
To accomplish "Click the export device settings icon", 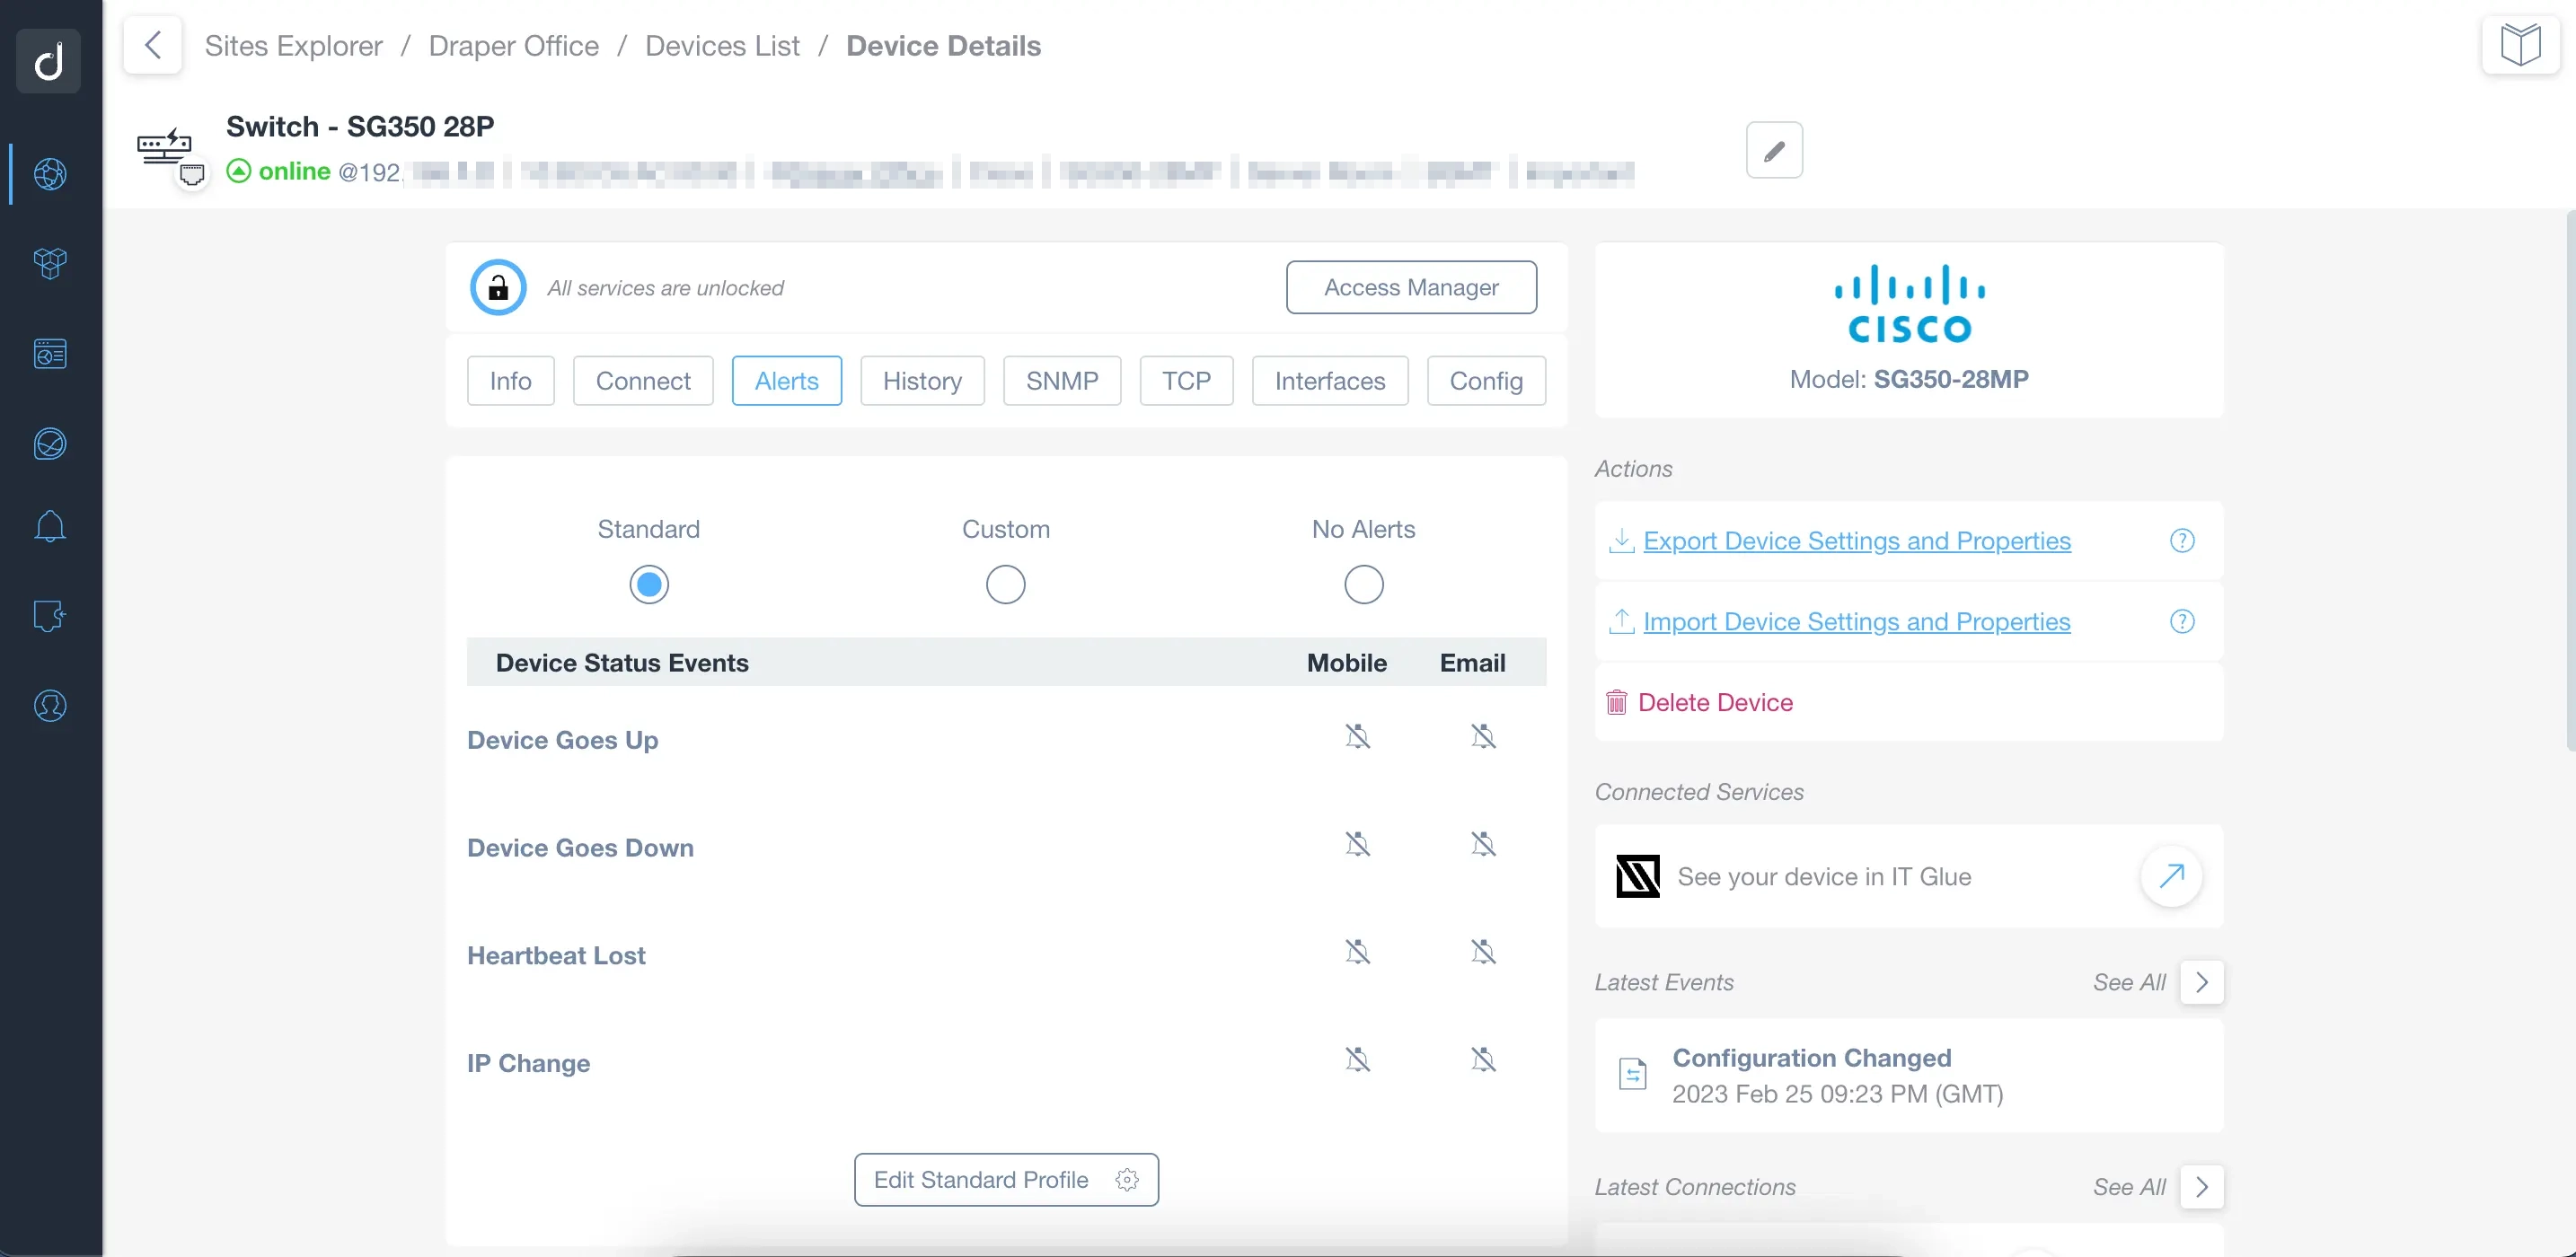I will pos(1621,539).
